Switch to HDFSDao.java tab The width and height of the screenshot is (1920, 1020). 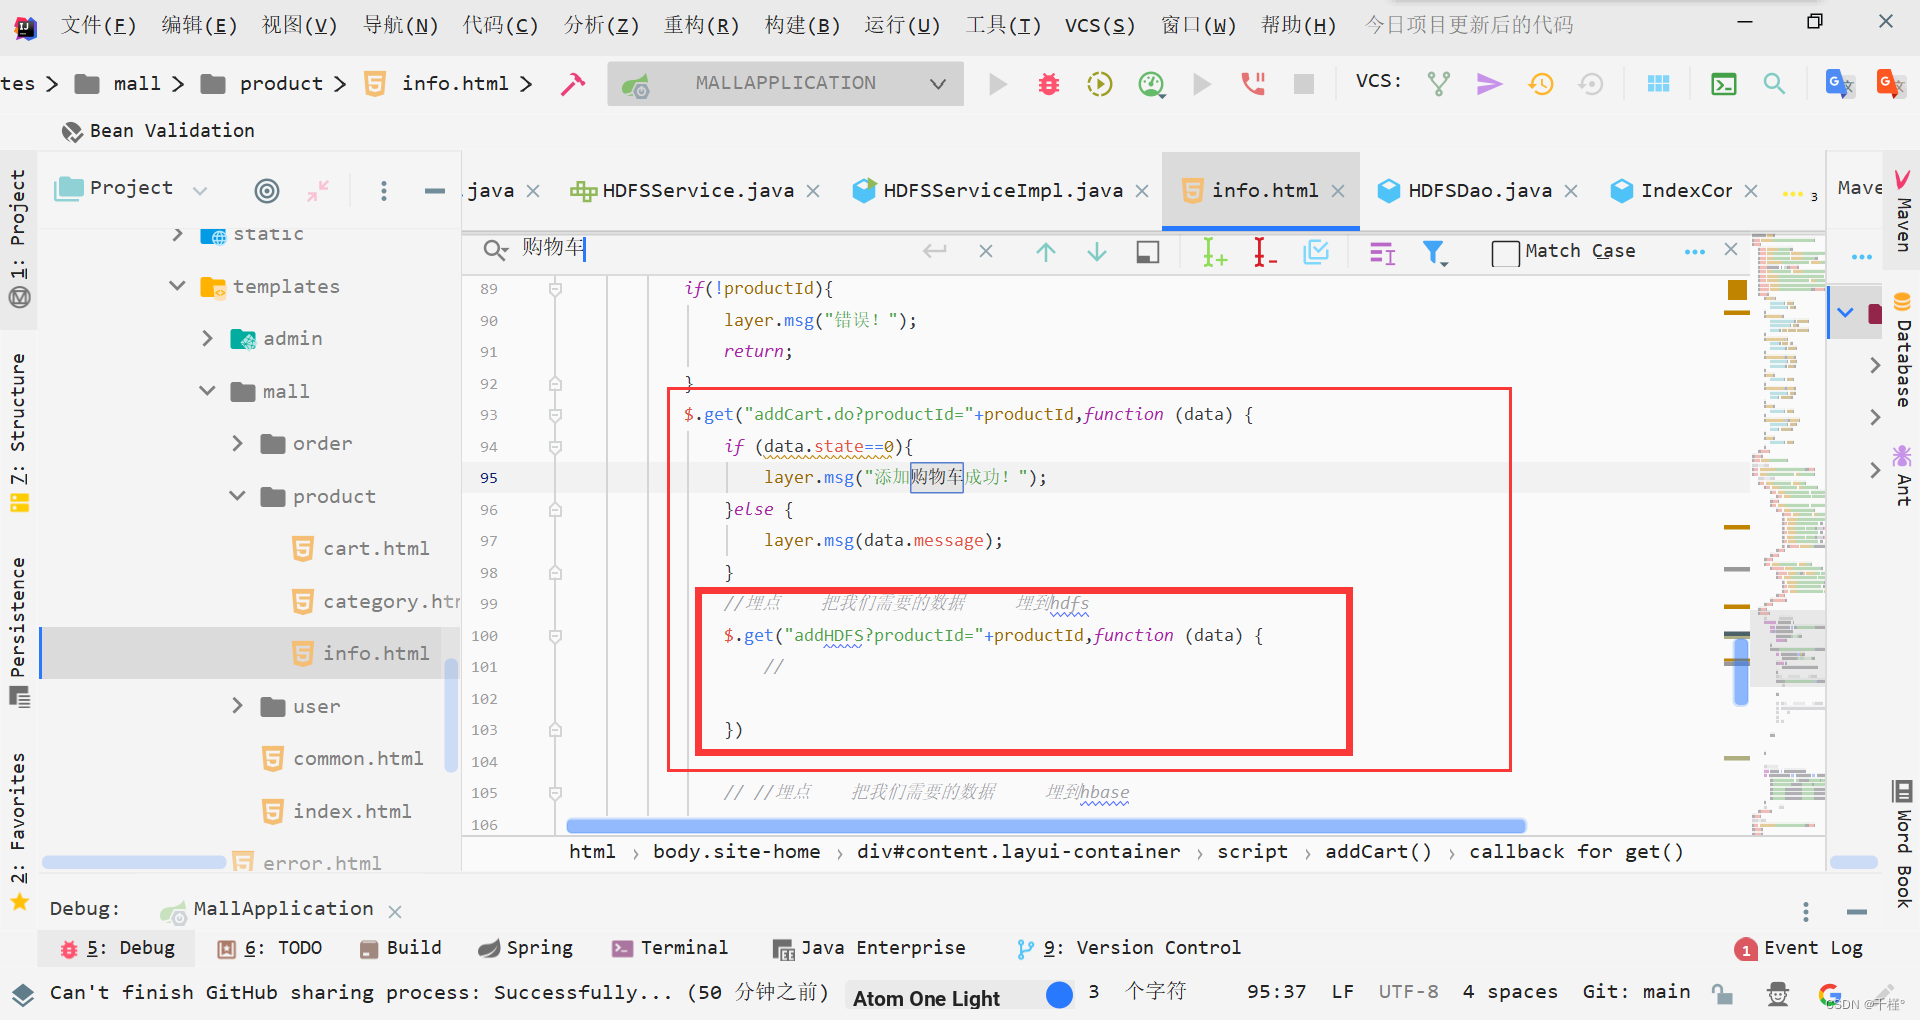[x=1479, y=190]
